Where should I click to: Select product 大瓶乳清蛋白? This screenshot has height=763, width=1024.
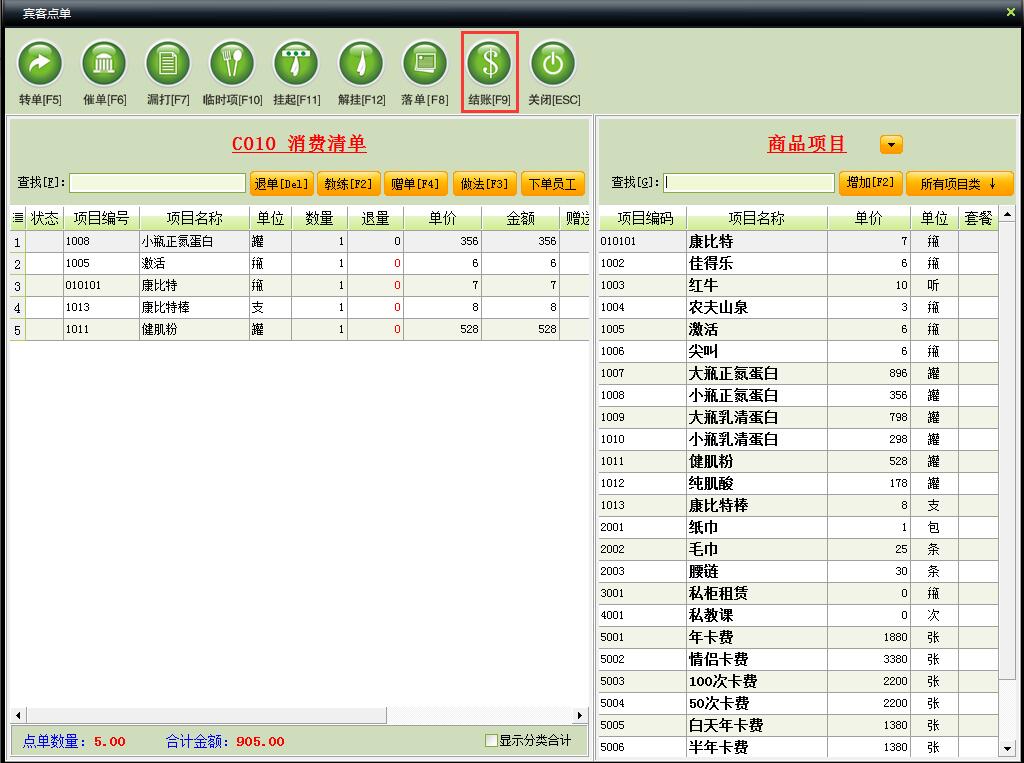[x=798, y=417]
